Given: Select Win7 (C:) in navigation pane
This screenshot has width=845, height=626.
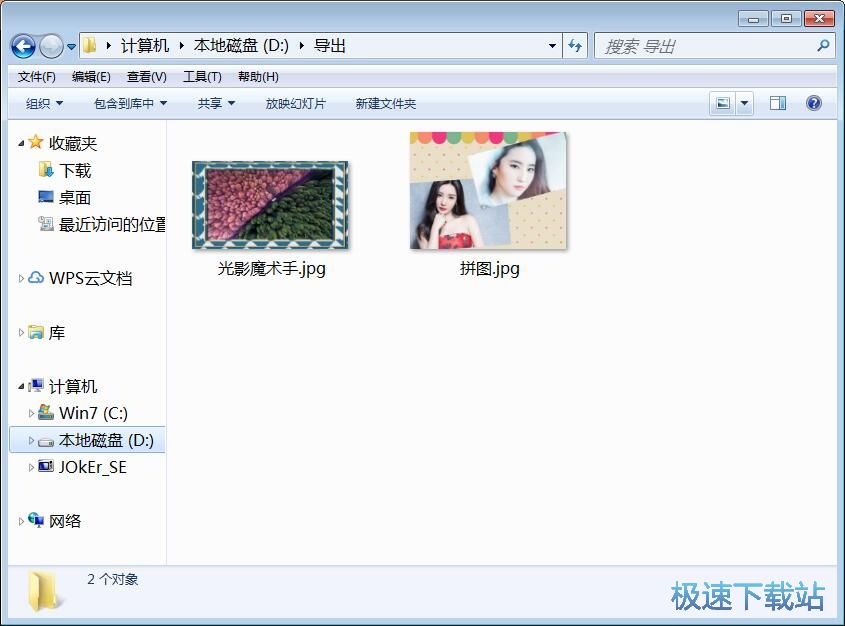Looking at the screenshot, I should pos(93,413).
